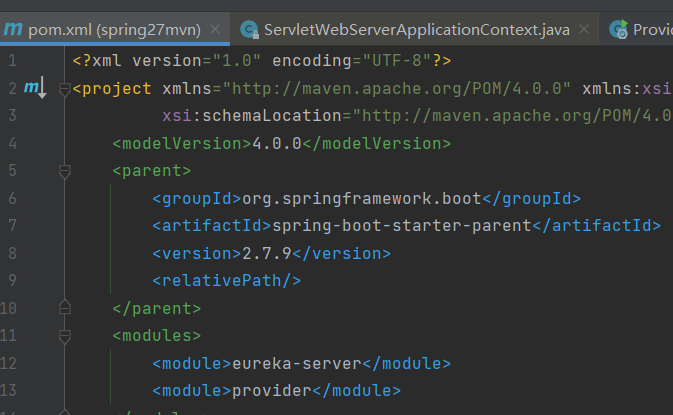The height and width of the screenshot is (415, 673).
Task: Select the pom.xml (spring27mvn) tab
Action: tap(110, 30)
